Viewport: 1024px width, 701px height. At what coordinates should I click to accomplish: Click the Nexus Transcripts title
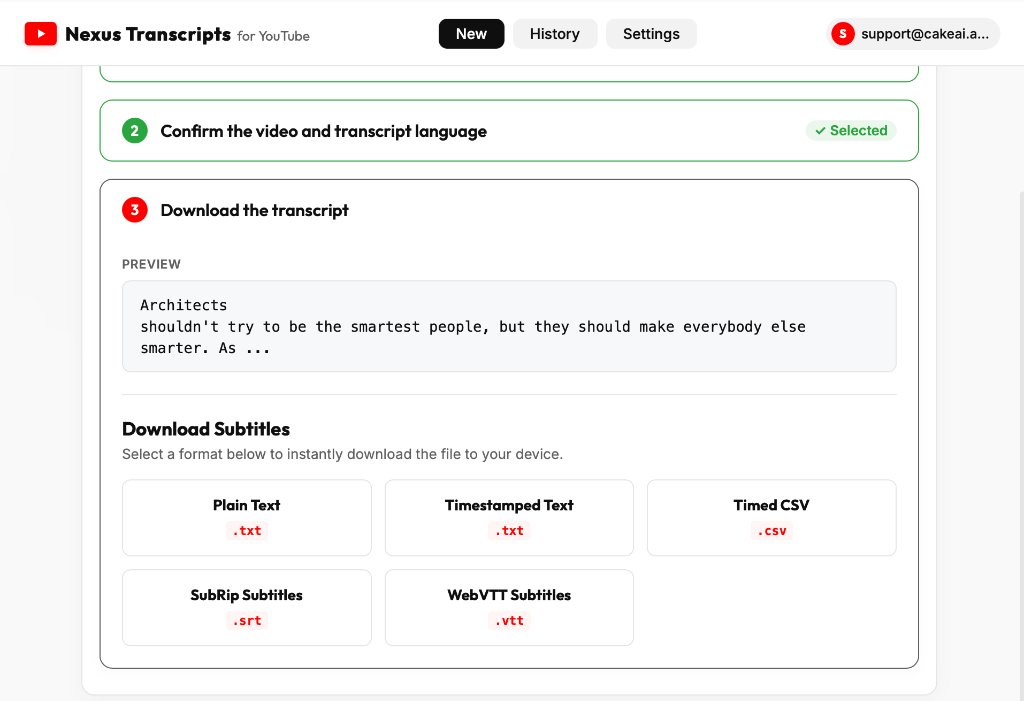click(x=148, y=34)
